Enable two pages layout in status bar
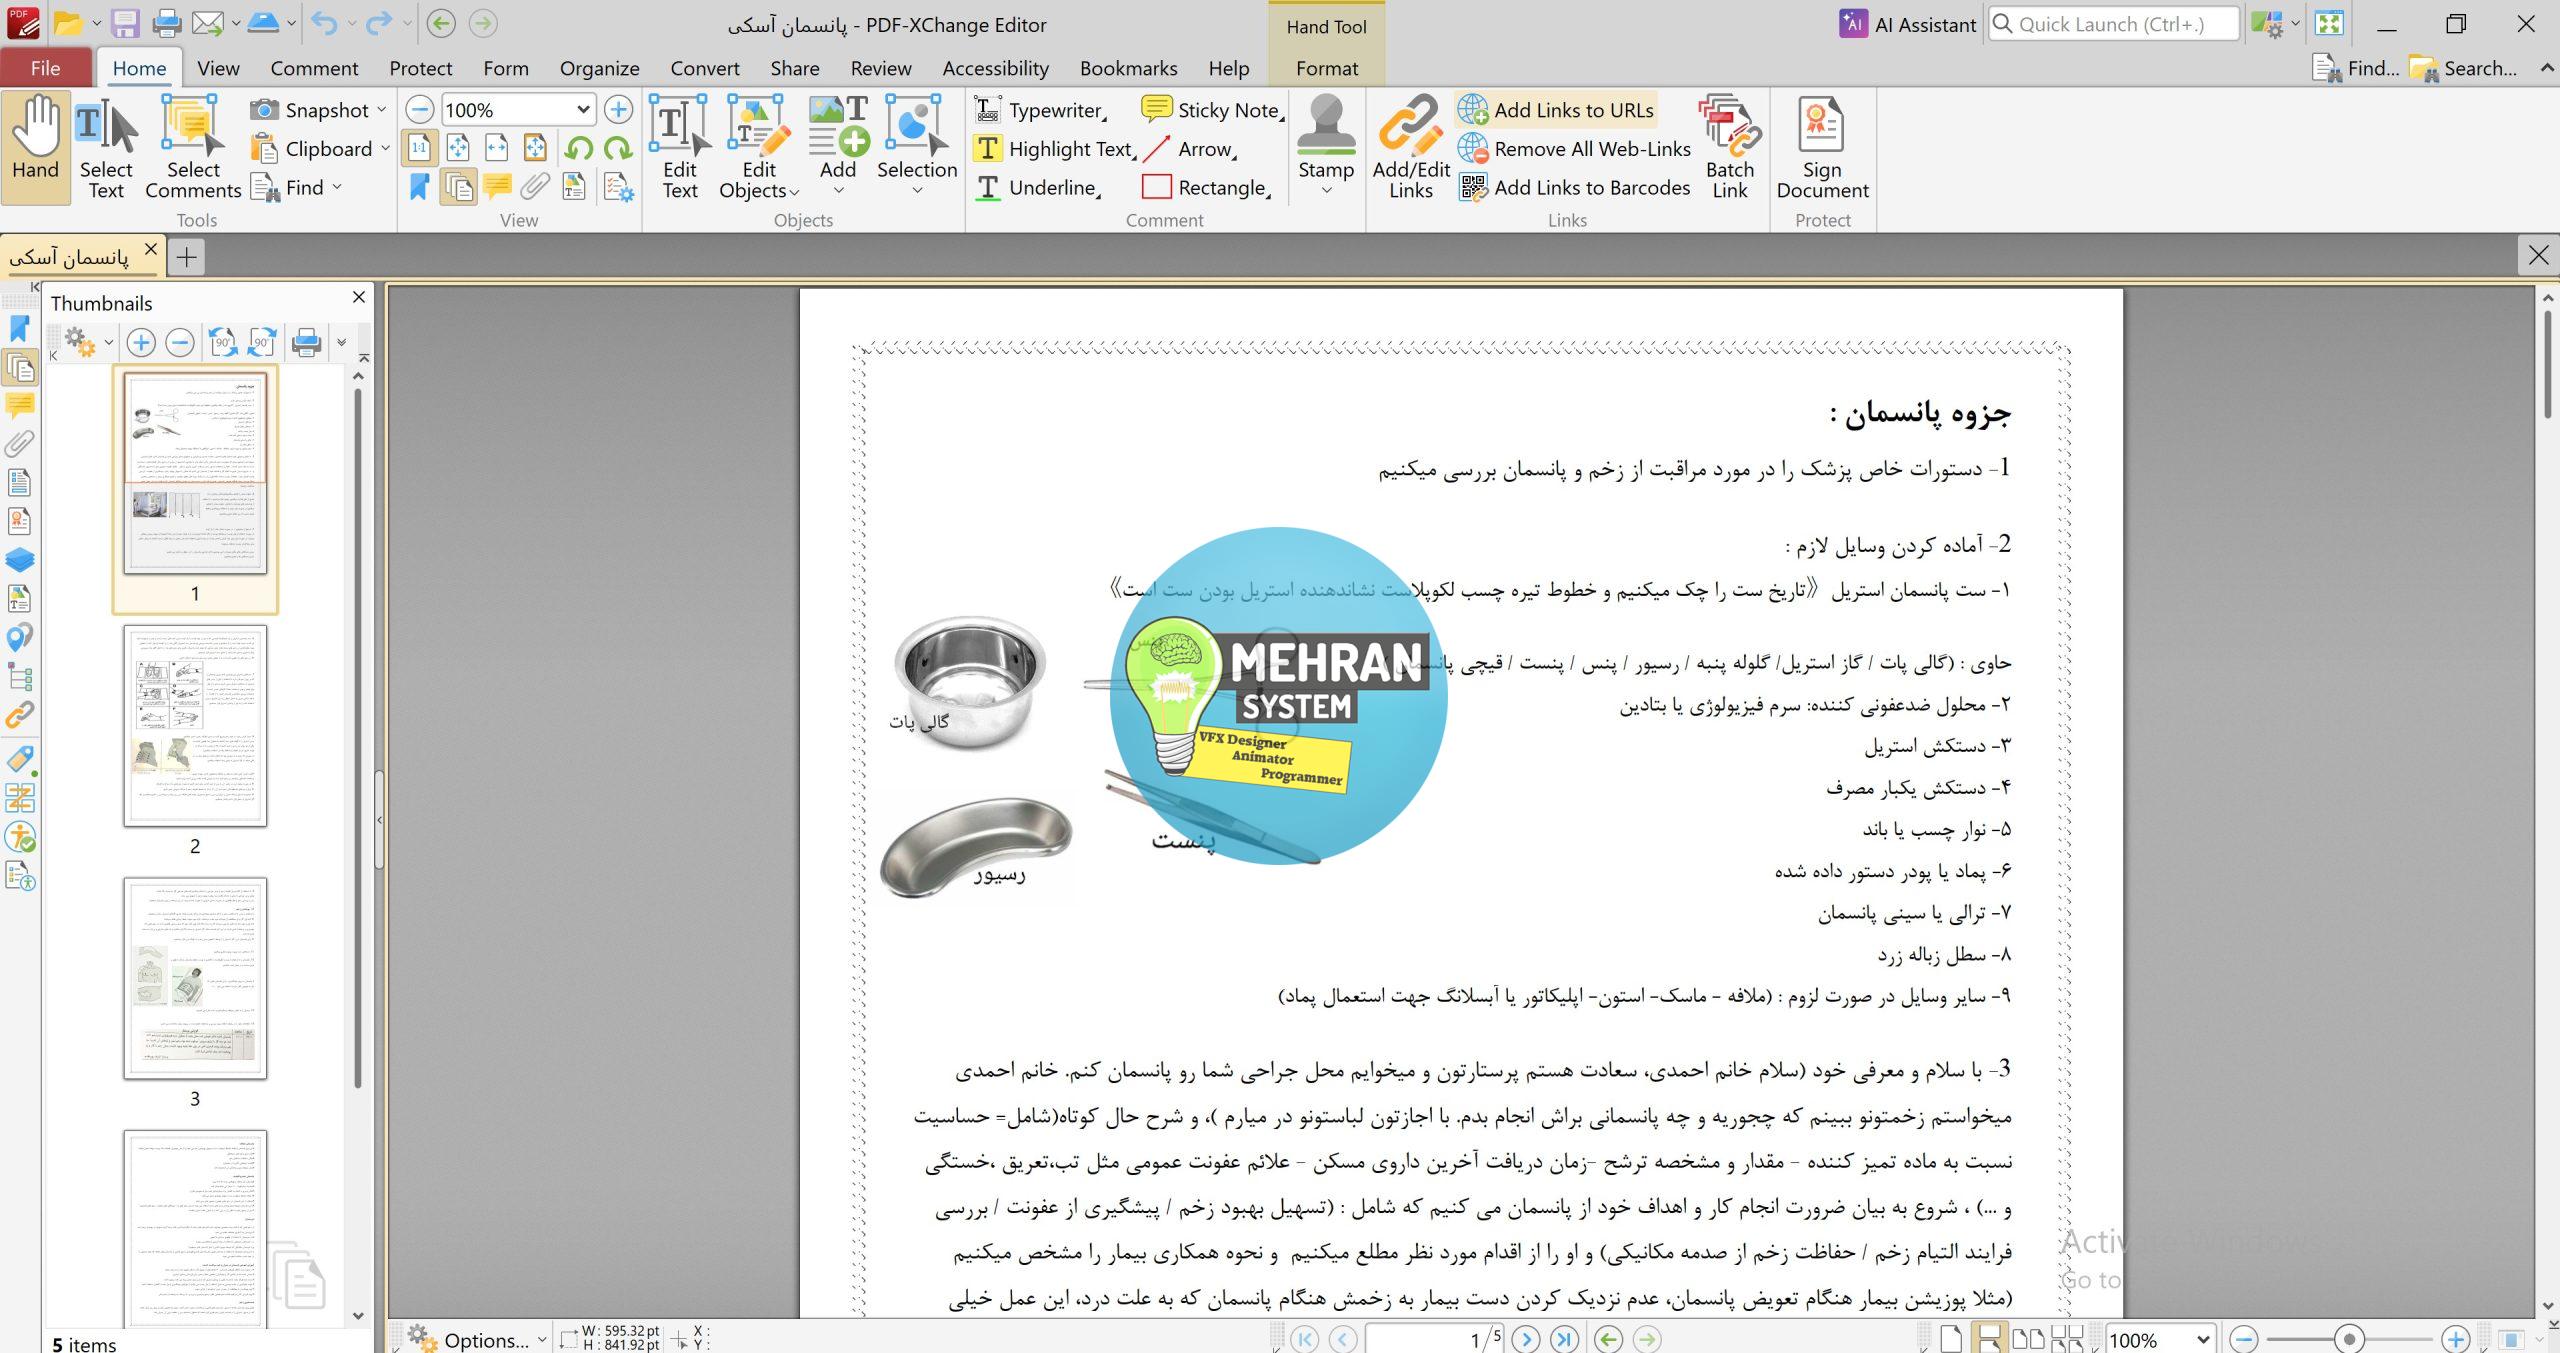The height and width of the screenshot is (1353, 2560). pos(2027,1339)
